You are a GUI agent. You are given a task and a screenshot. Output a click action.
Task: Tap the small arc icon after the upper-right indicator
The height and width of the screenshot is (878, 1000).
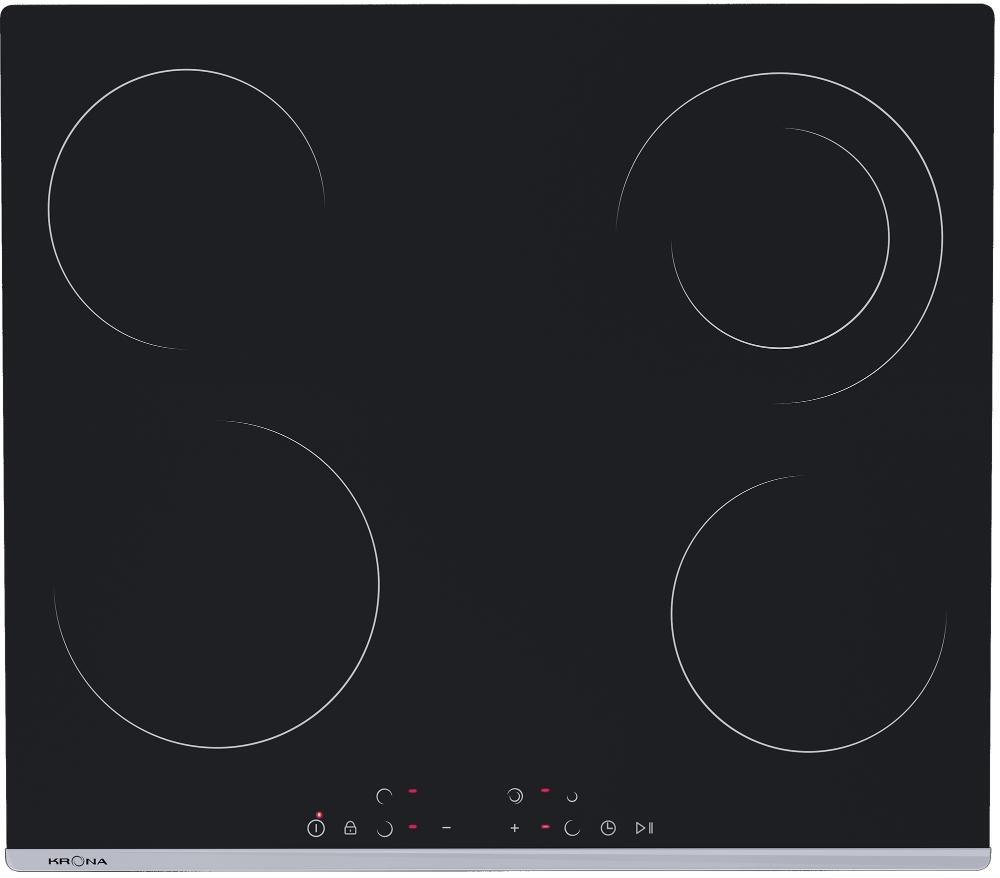point(572,797)
